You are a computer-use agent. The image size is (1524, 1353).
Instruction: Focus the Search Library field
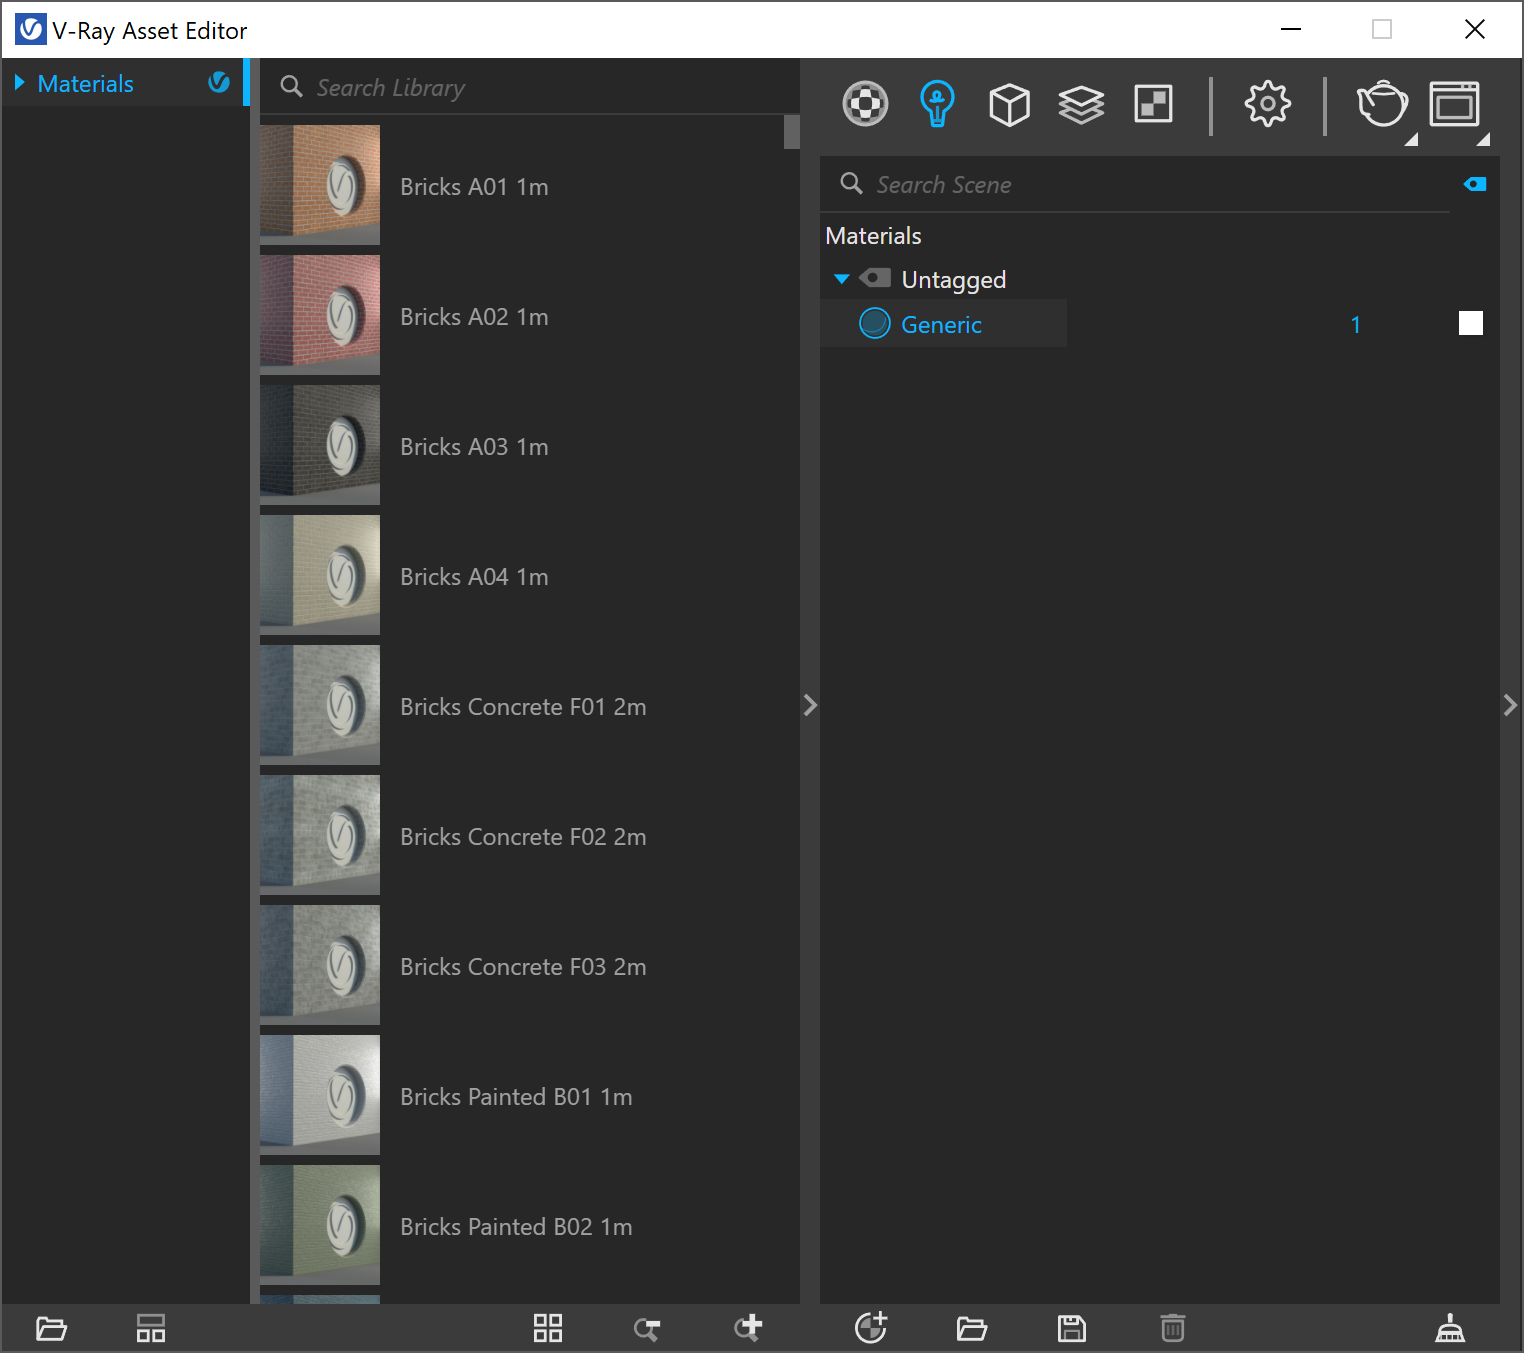click(x=530, y=87)
